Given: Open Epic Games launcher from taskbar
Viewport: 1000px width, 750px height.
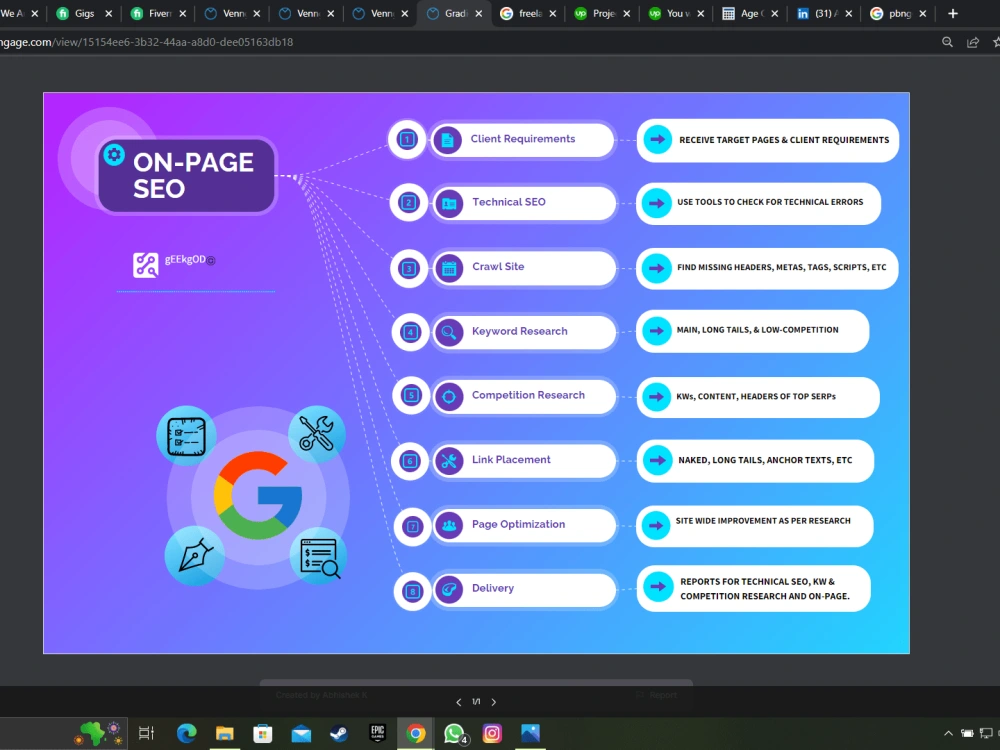Looking at the screenshot, I should (378, 733).
